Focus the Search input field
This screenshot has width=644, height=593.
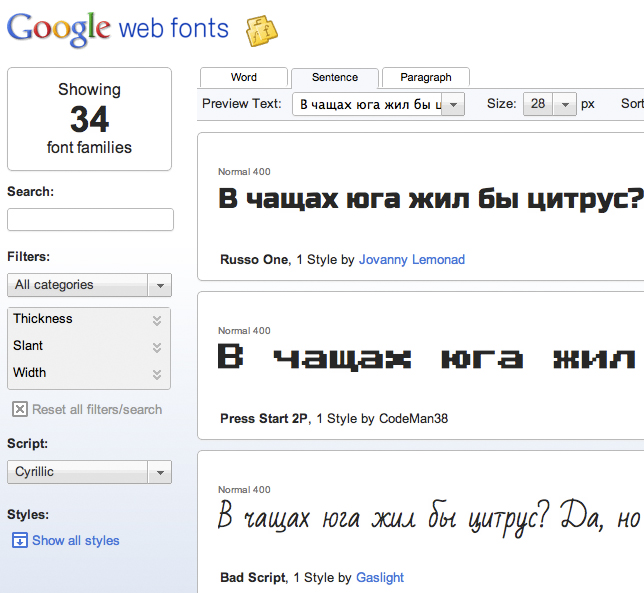(90, 220)
